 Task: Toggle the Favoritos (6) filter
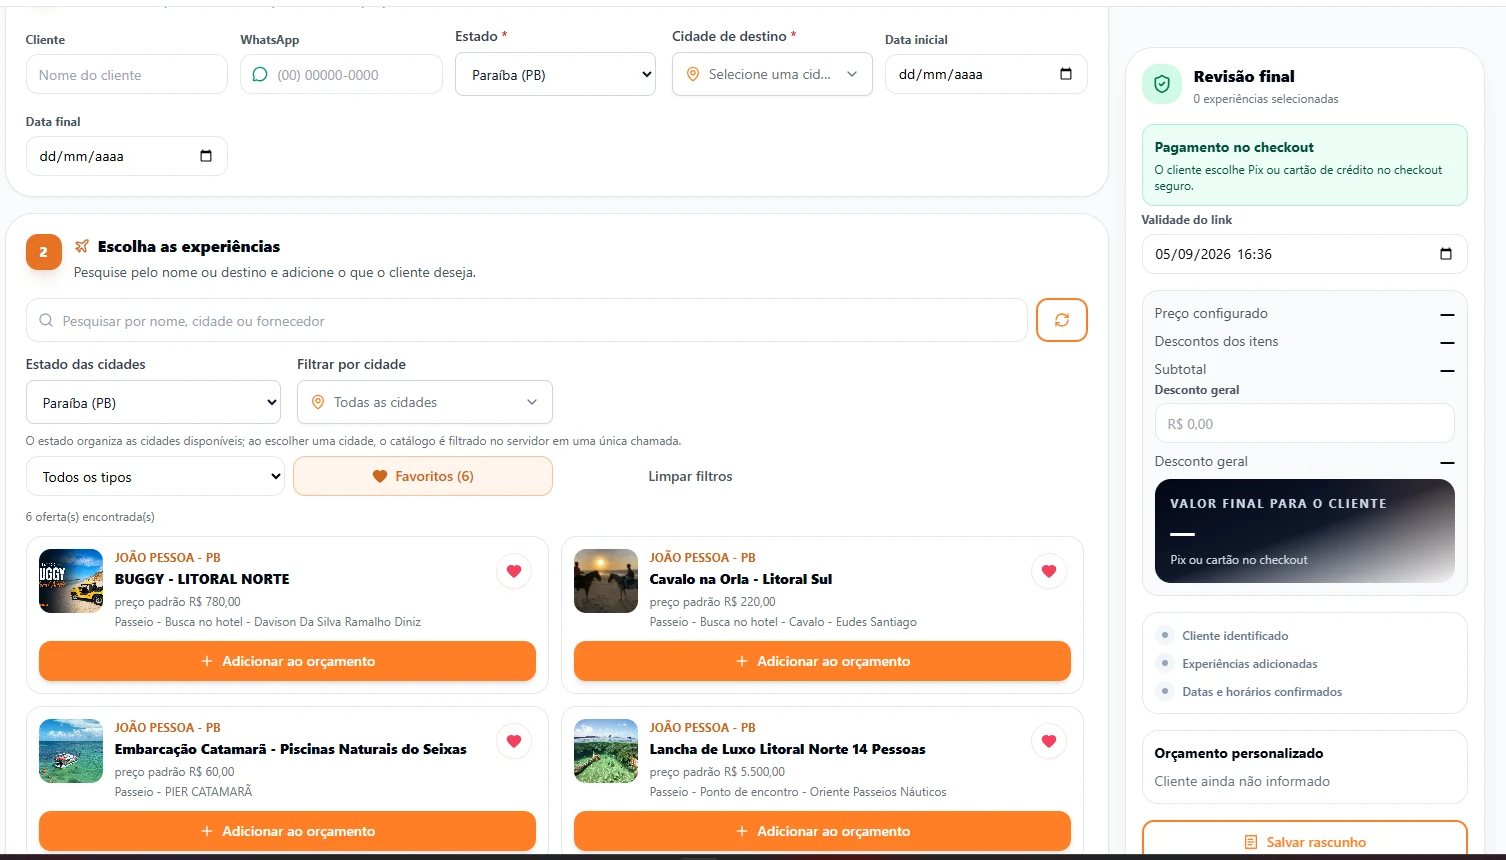click(423, 476)
